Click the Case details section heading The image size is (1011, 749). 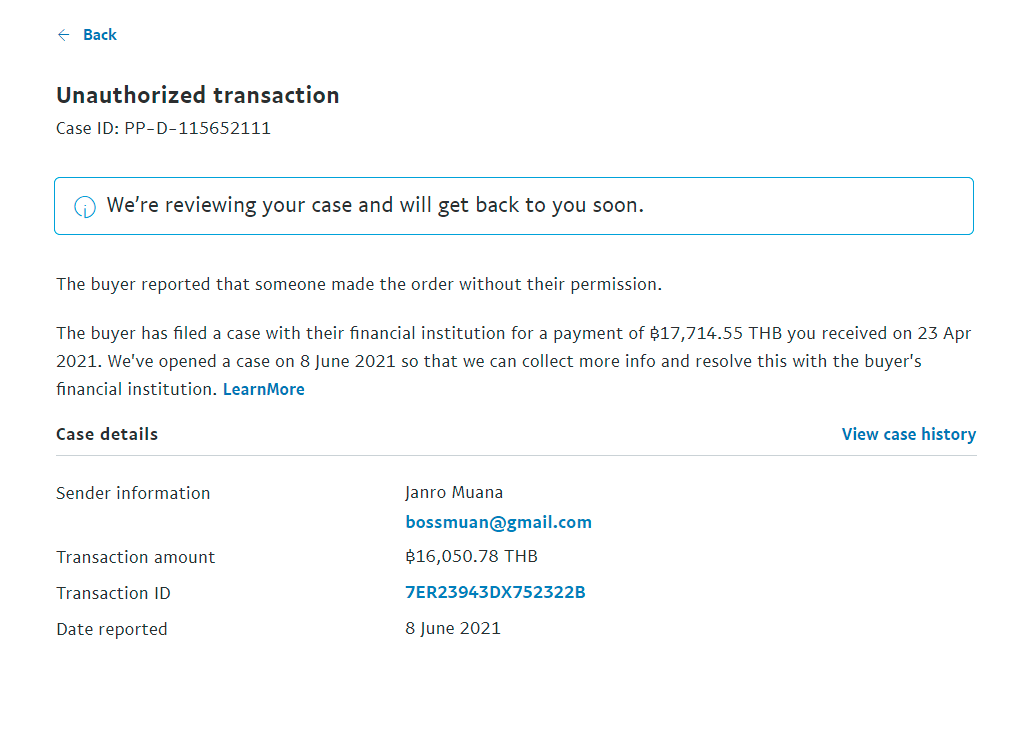pos(107,434)
